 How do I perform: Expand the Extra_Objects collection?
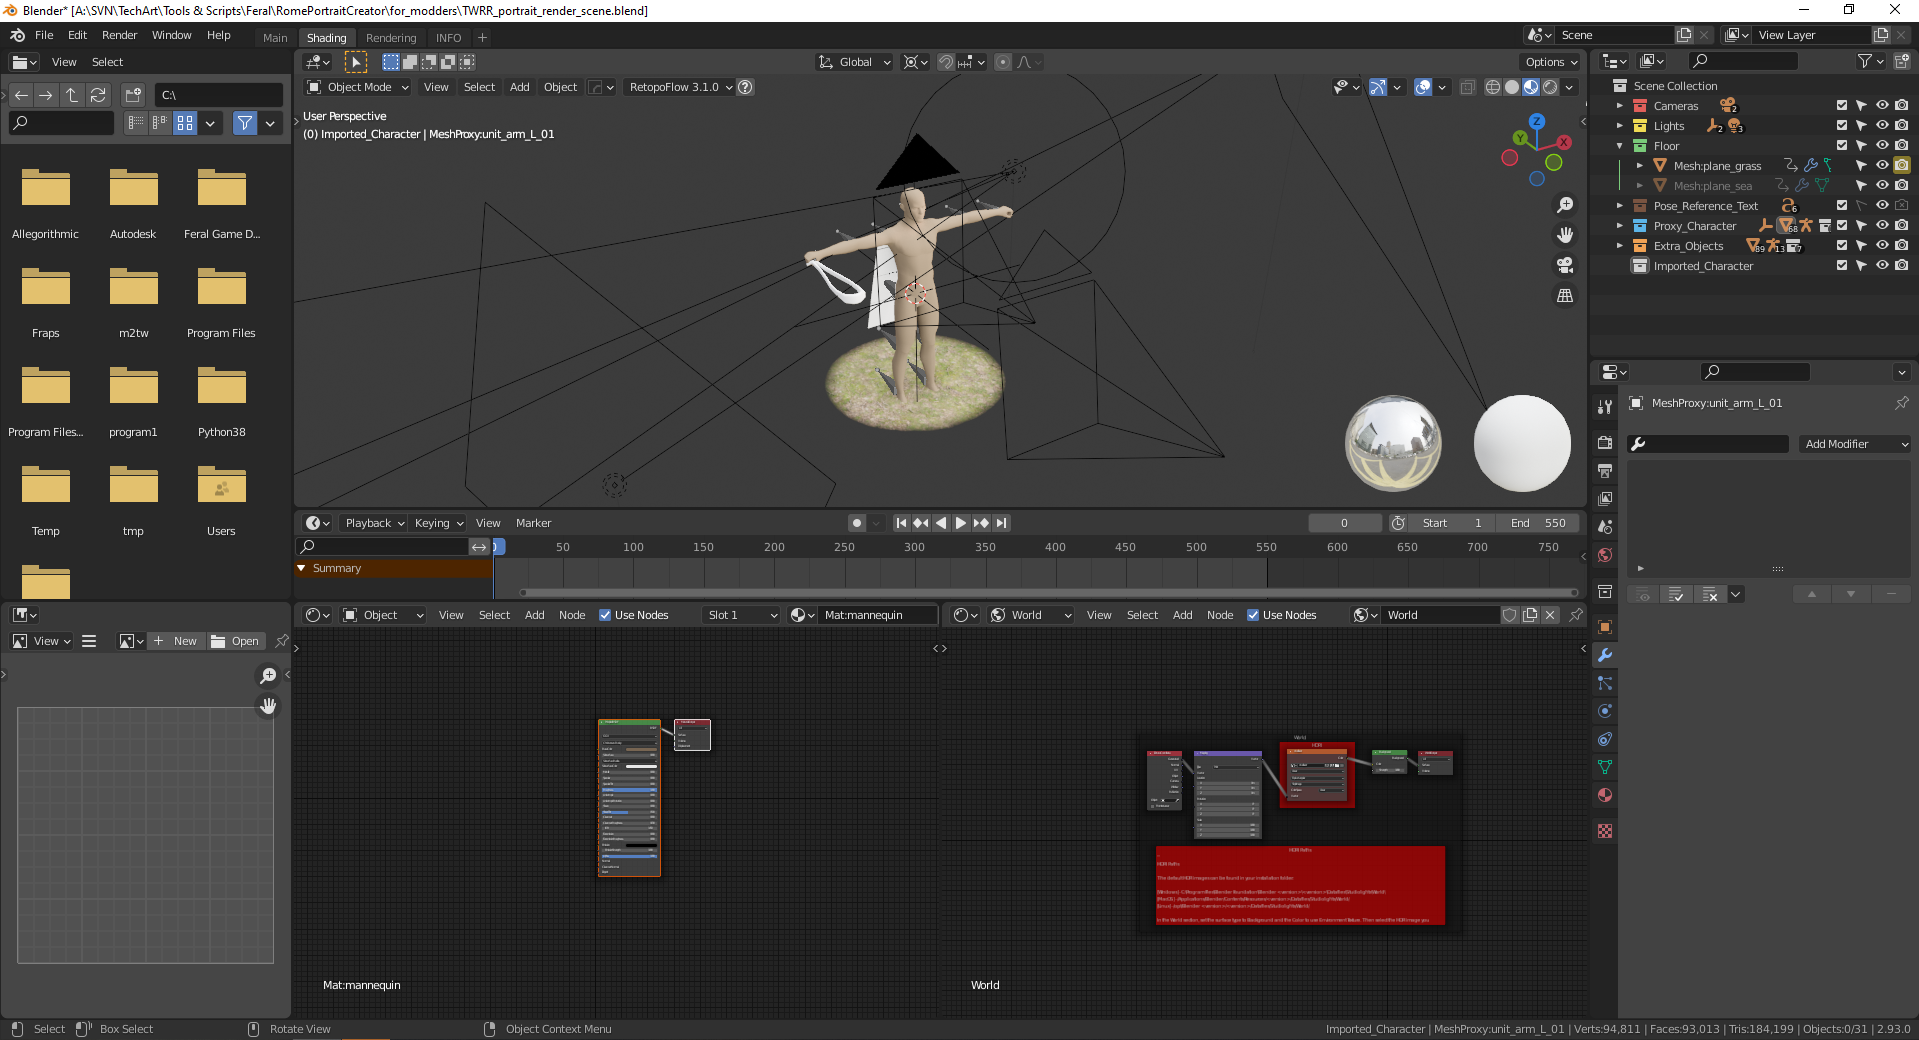coord(1620,246)
